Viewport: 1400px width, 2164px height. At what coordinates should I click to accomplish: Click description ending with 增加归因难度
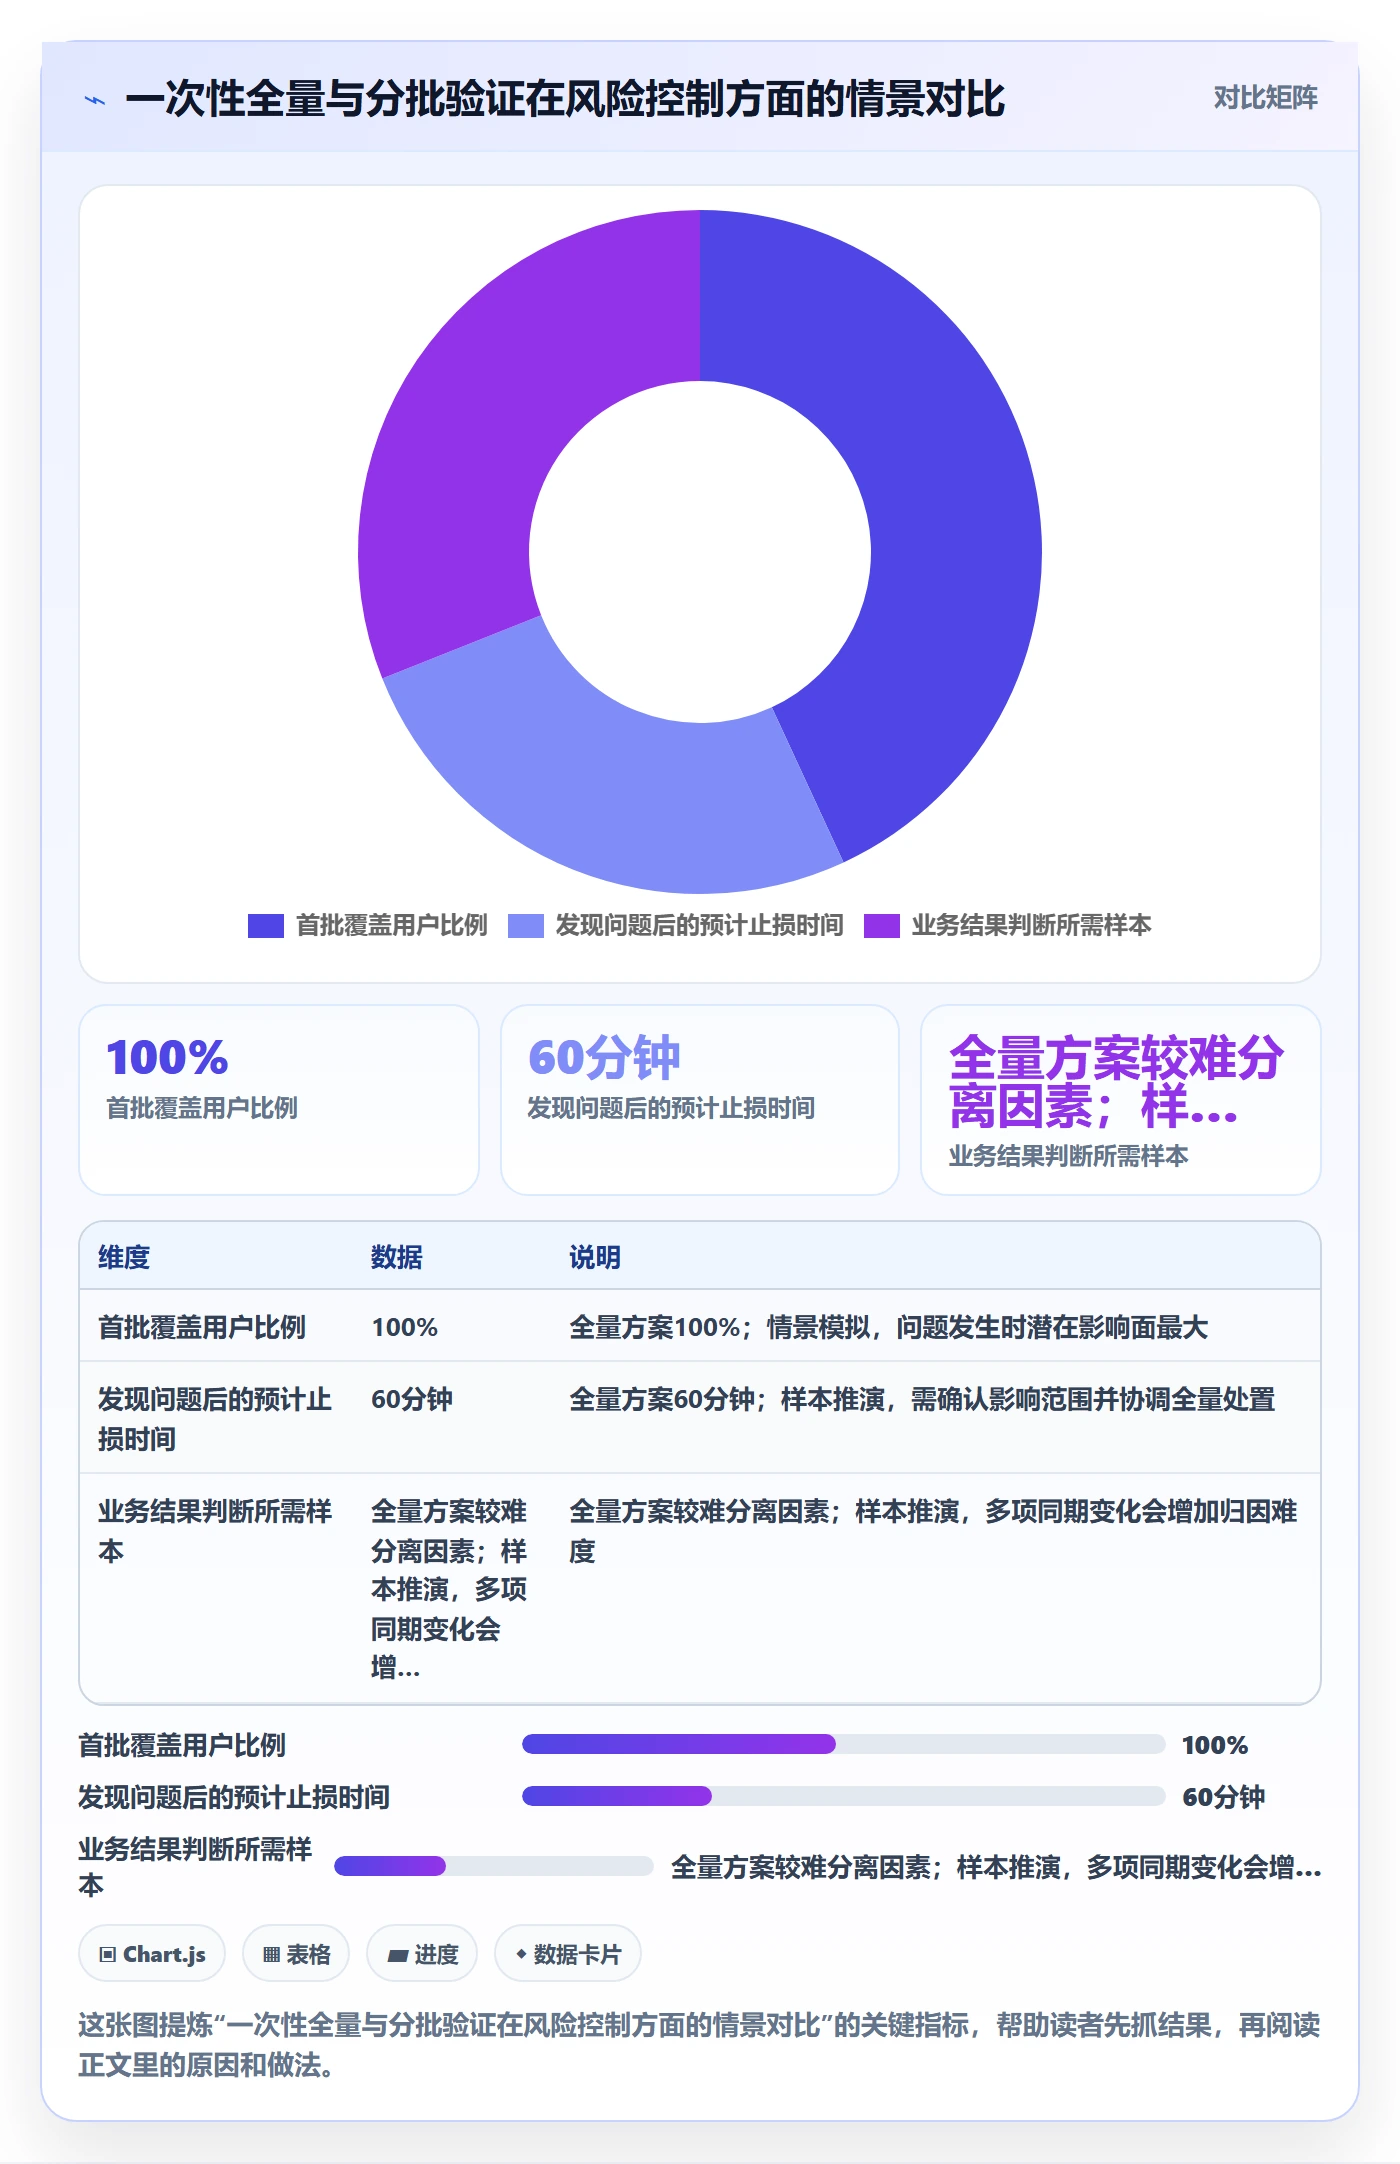pyautogui.click(x=933, y=1530)
